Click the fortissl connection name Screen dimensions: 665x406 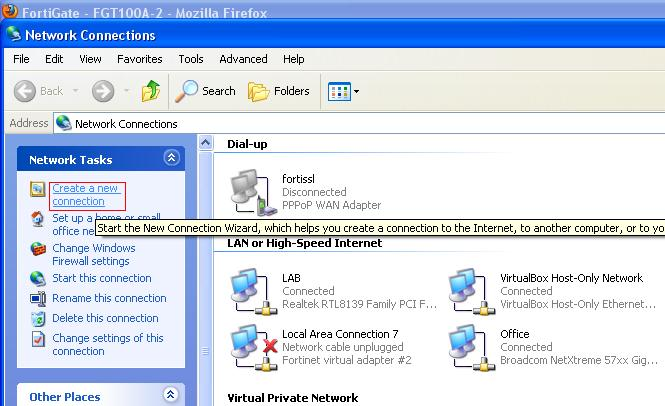299,179
